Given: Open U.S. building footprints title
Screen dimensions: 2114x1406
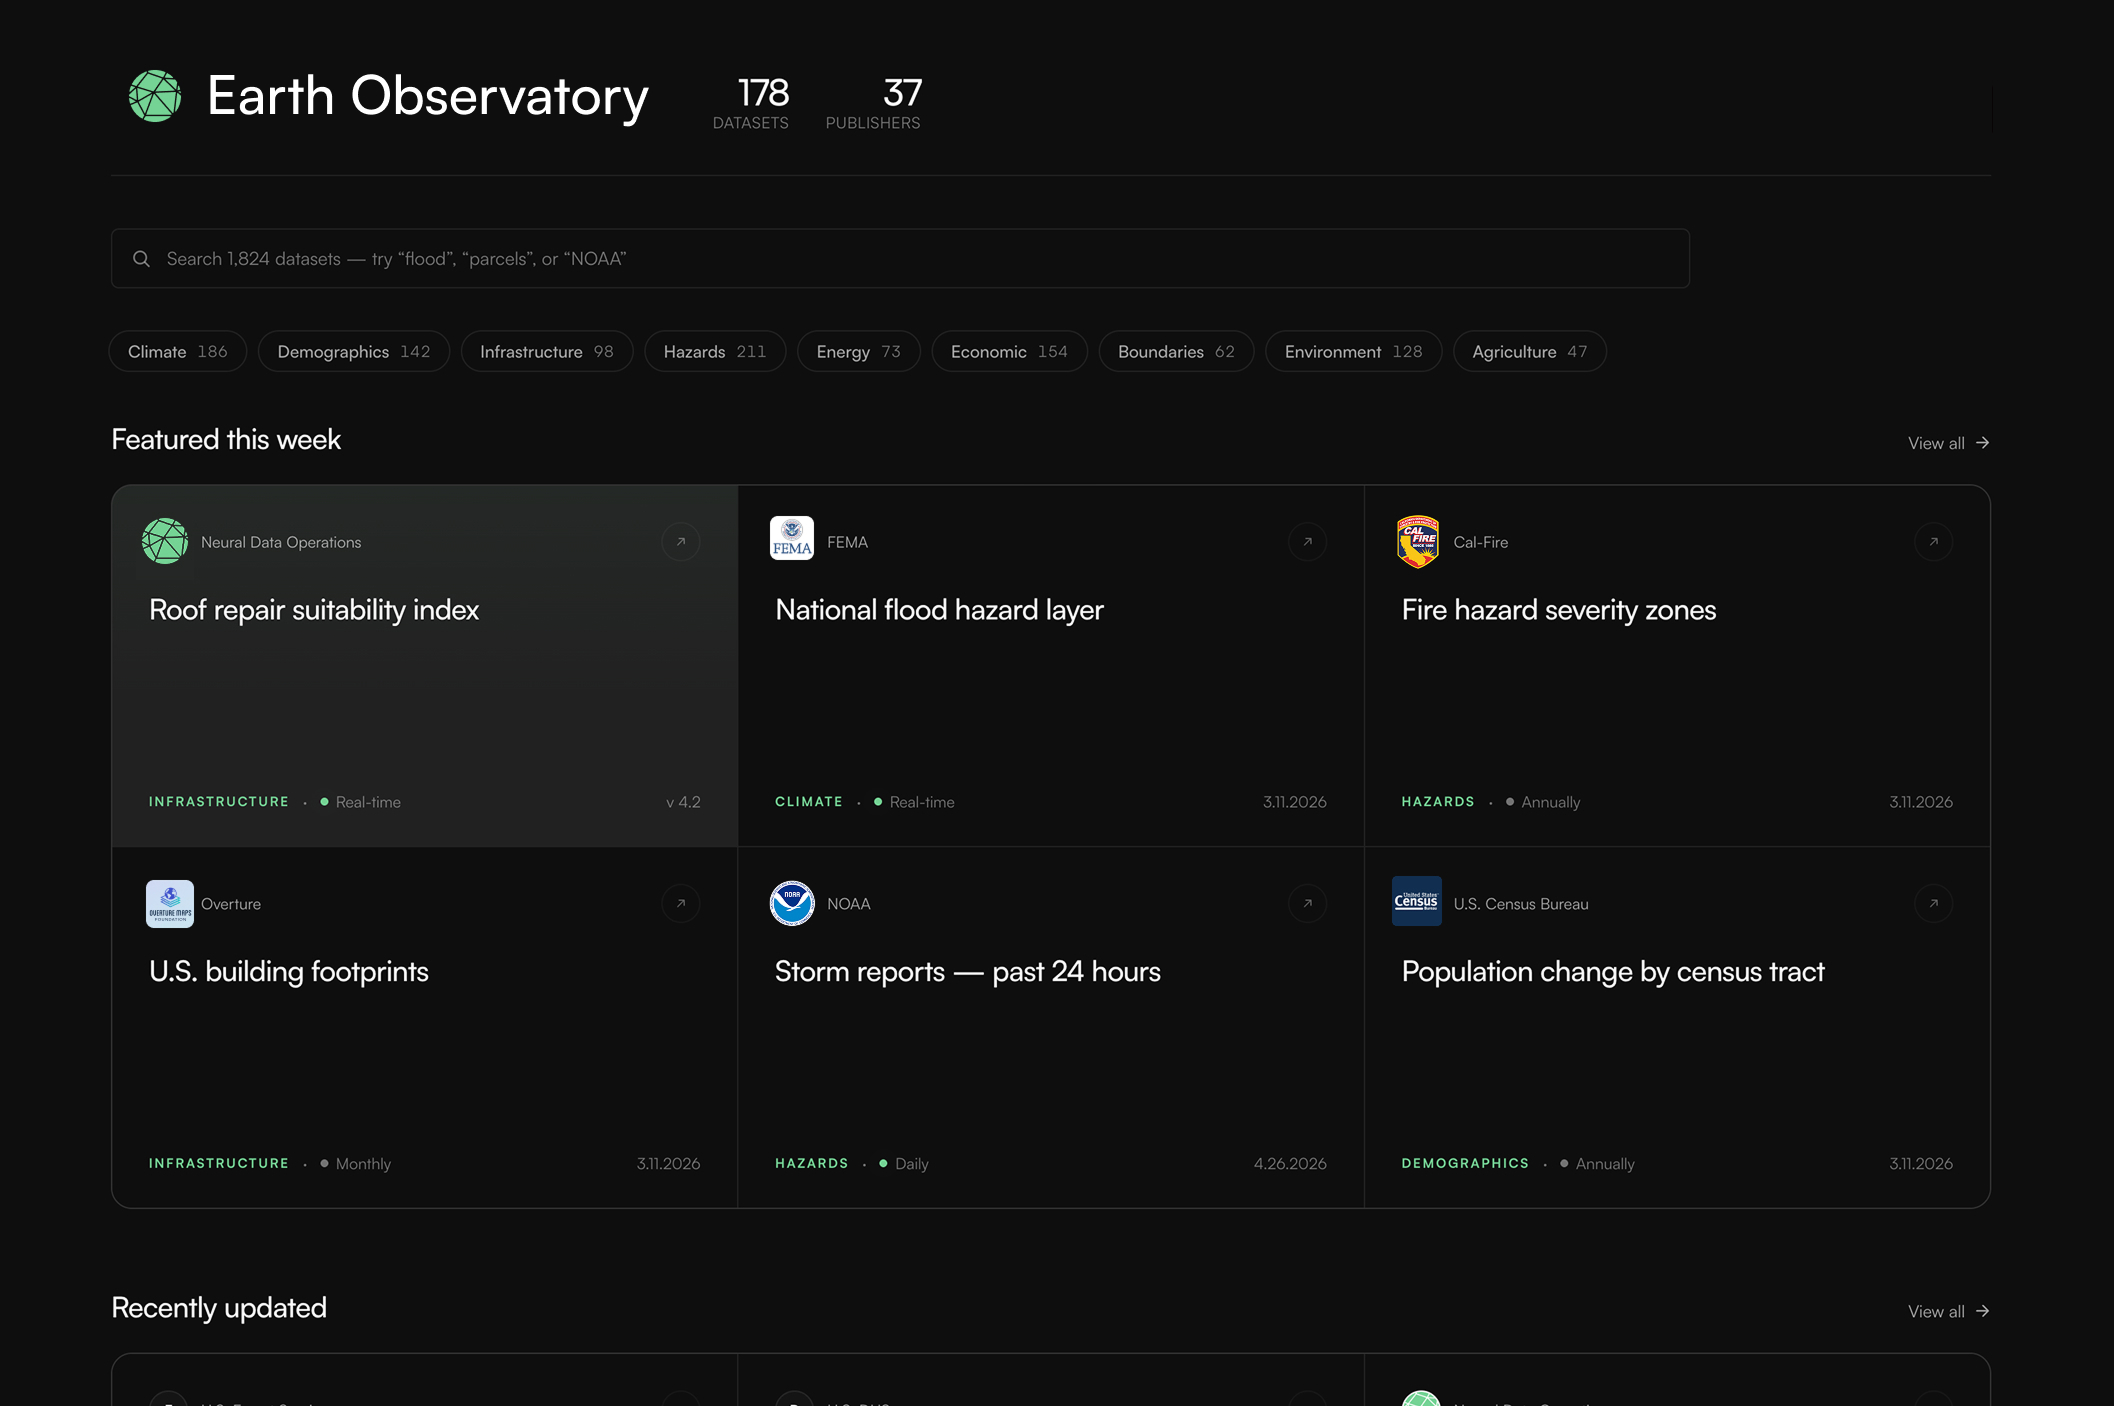Looking at the screenshot, I should coord(289,972).
